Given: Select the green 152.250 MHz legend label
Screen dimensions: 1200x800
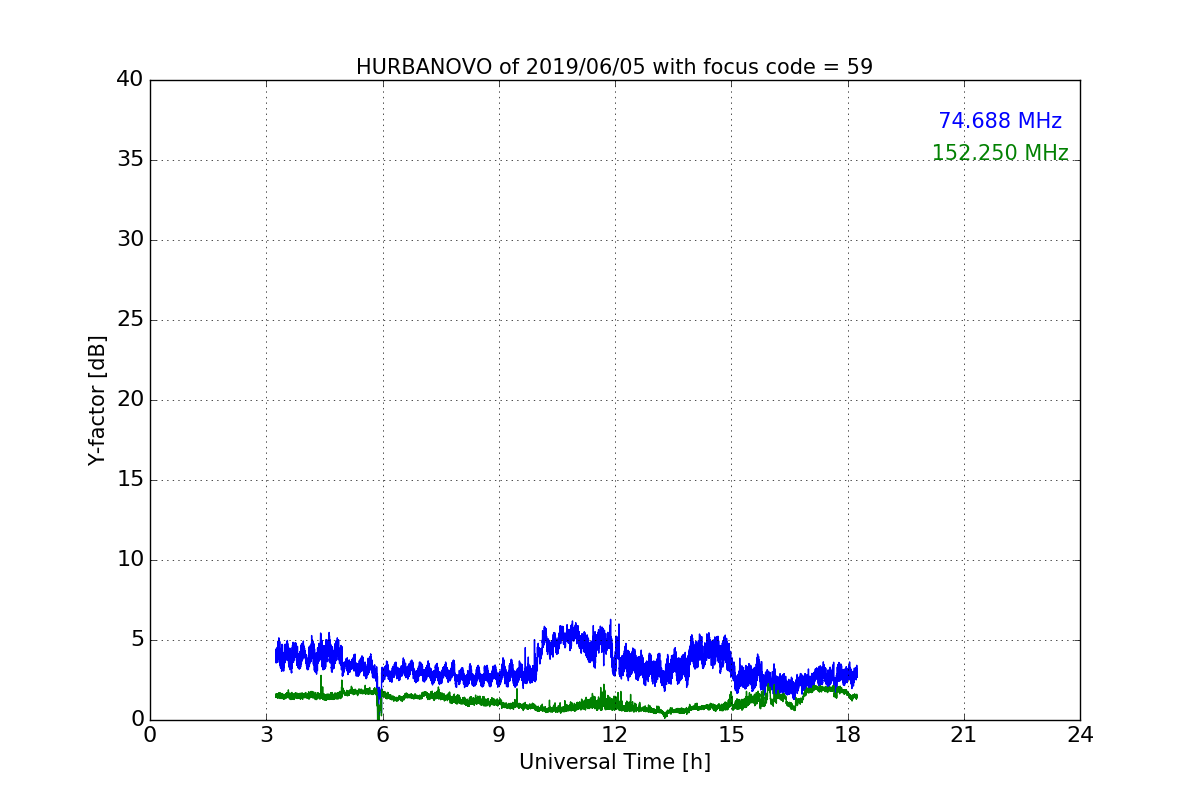Looking at the screenshot, I should coord(1000,153).
